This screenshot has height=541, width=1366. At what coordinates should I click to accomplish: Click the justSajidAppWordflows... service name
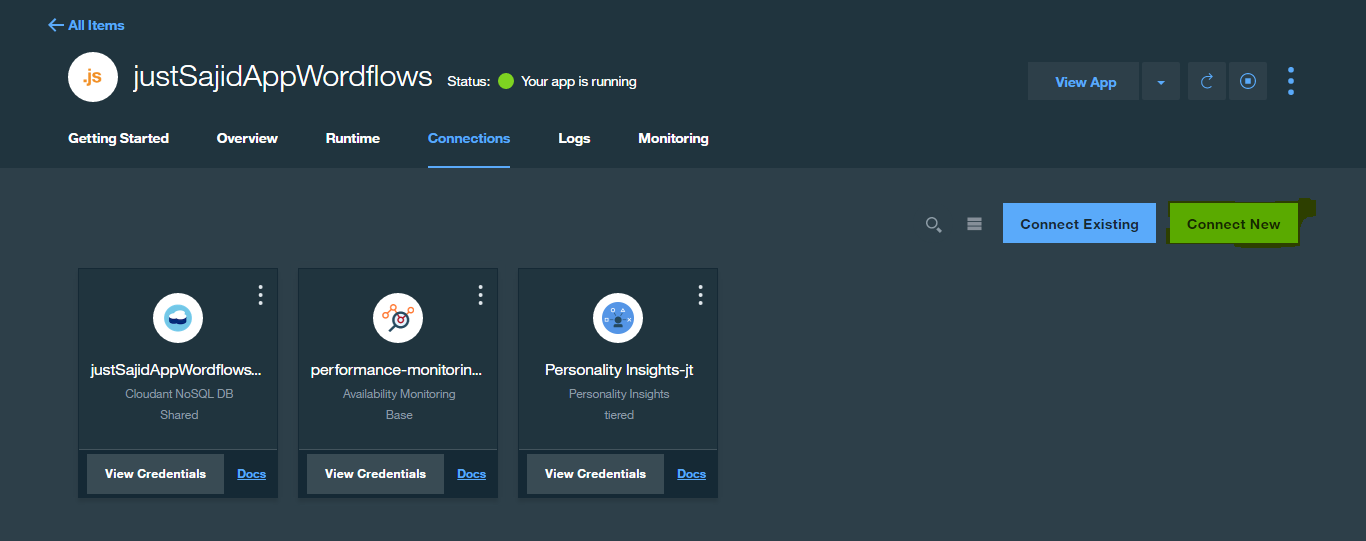click(176, 370)
